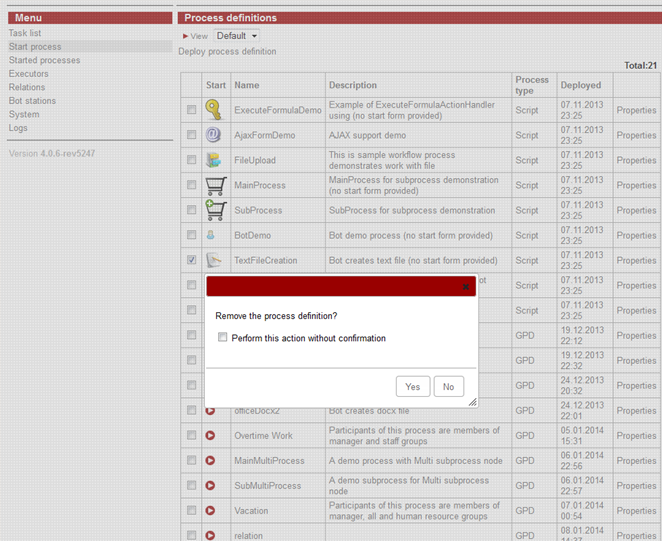Click the dialog resize grip corner
Image resolution: width=662 pixels, height=541 pixels.
tap(473, 402)
